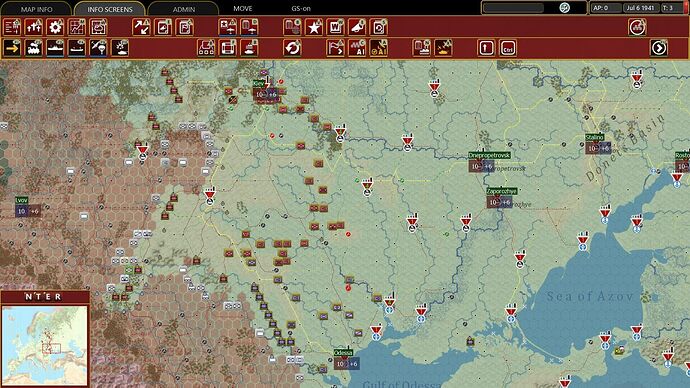Open the losses screen with crosses icon
The height and width of the screenshot is (388, 690).
[x=33, y=27]
